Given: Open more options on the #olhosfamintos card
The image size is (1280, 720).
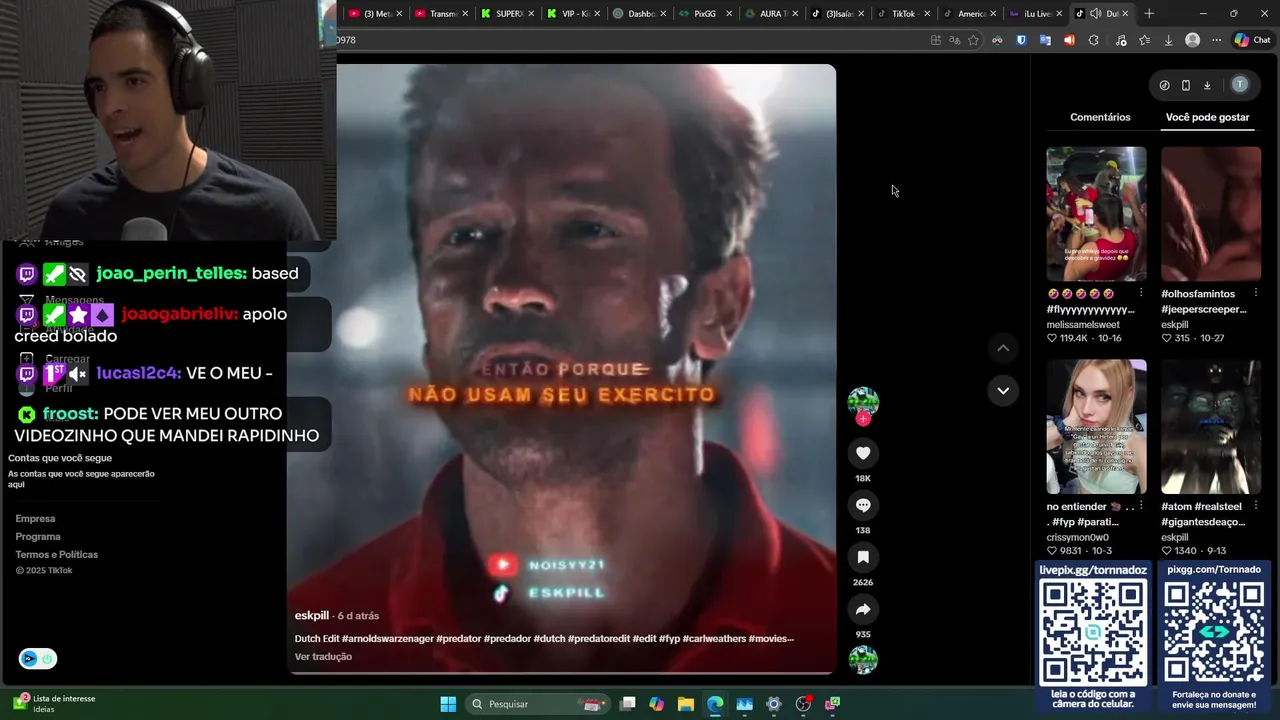Looking at the screenshot, I should point(1256,293).
